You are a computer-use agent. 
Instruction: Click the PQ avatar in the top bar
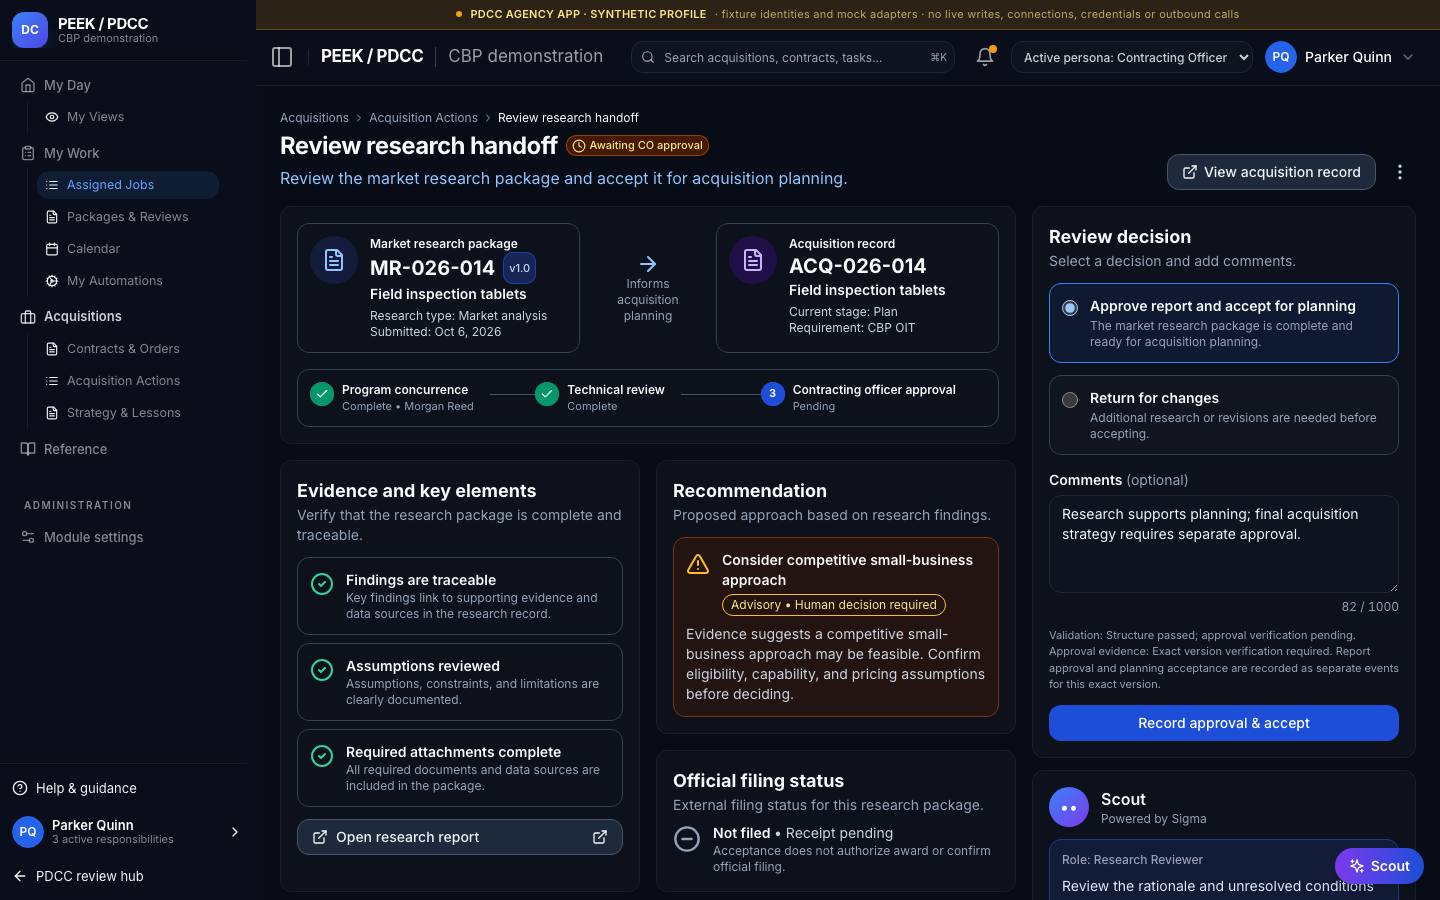(1281, 57)
